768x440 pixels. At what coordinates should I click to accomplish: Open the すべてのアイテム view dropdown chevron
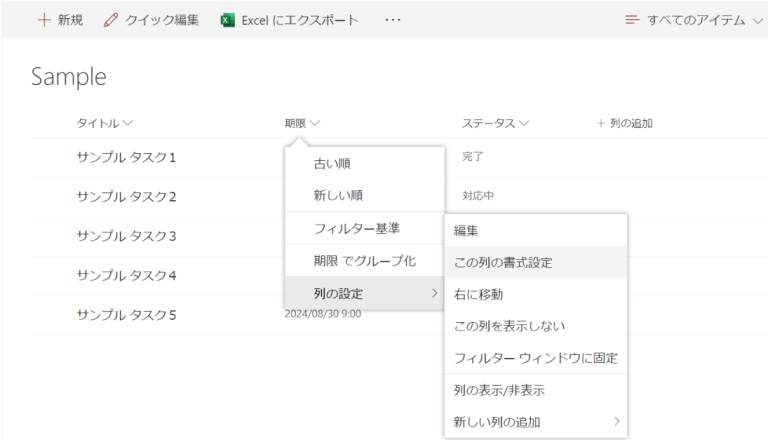pyautogui.click(x=758, y=21)
